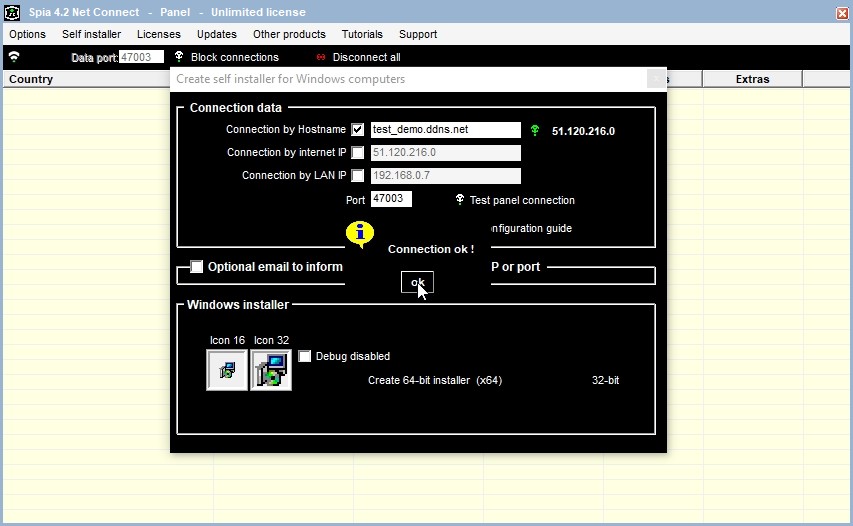Click the Extras column header
Viewport: 853px width, 526px height.
752,79
